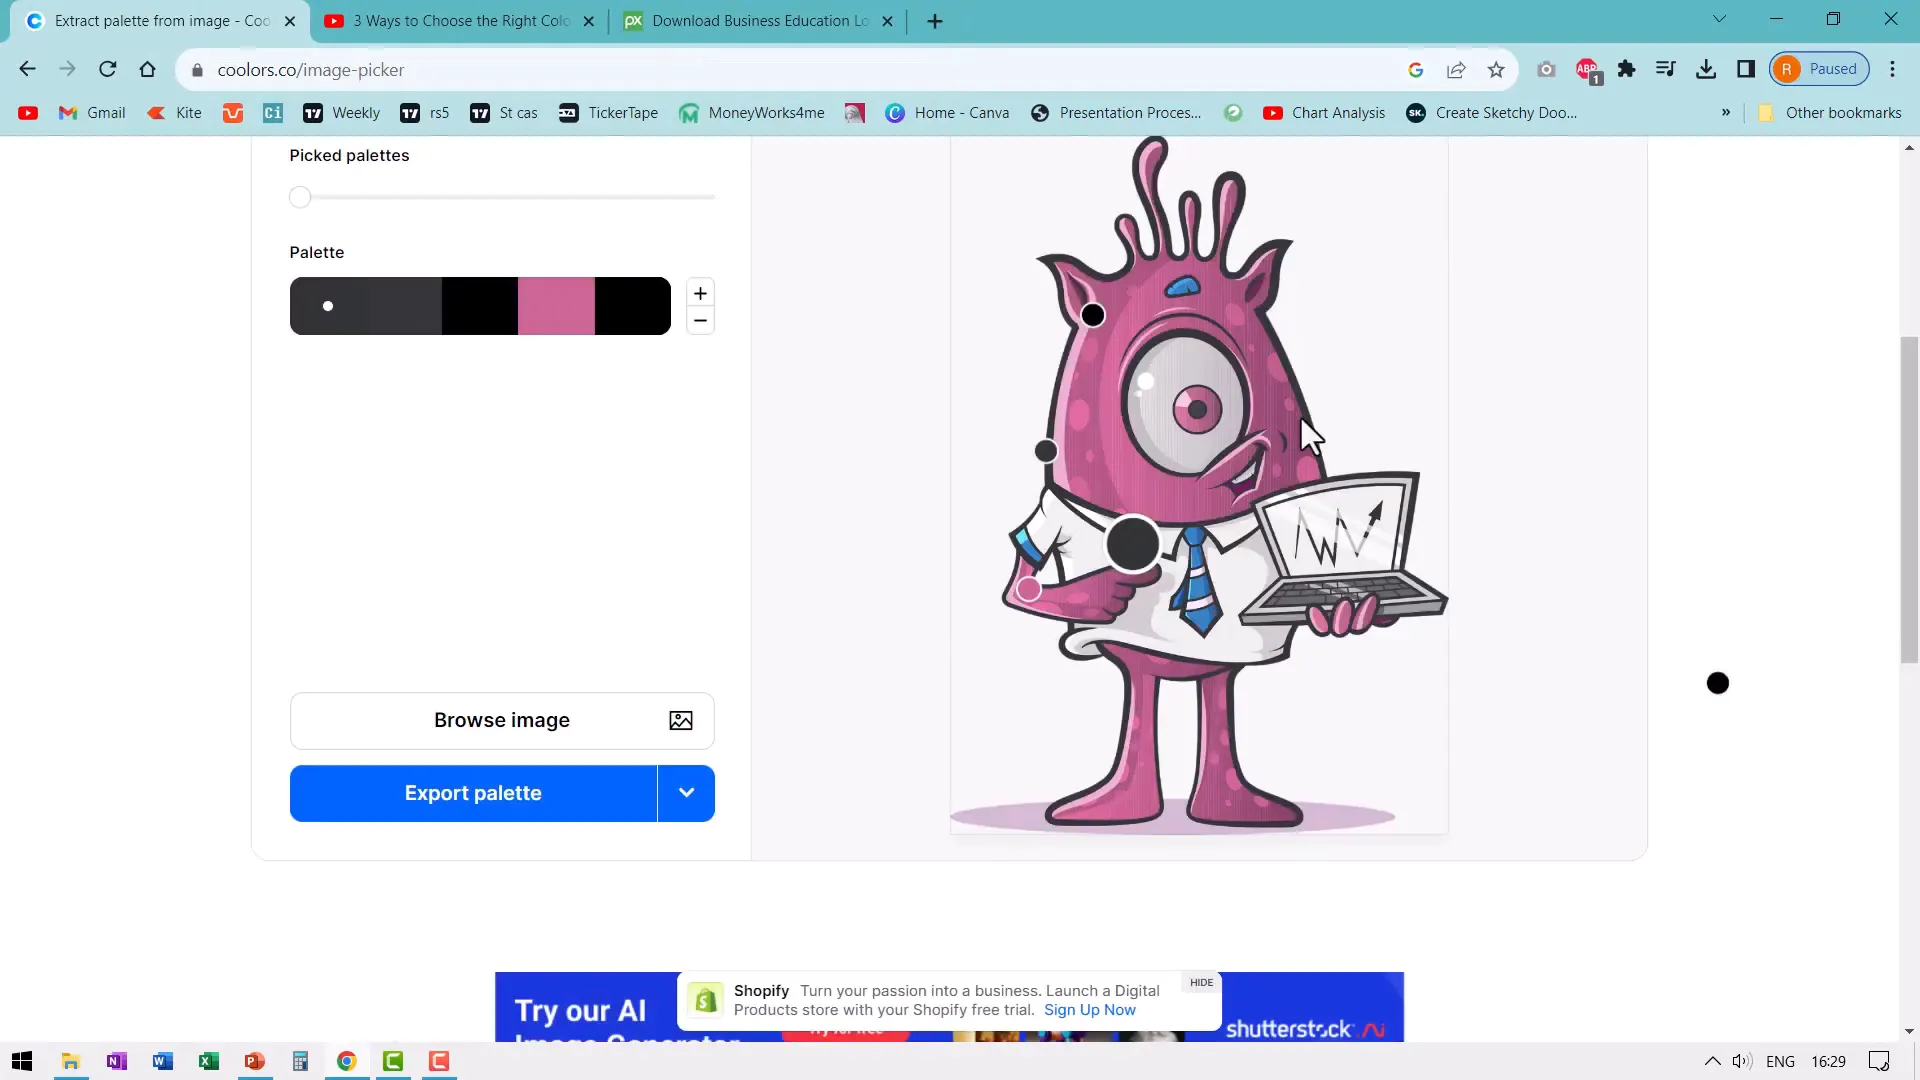1920x1080 pixels.
Task: Expand the Export palette dropdown arrow
Action: tap(686, 793)
